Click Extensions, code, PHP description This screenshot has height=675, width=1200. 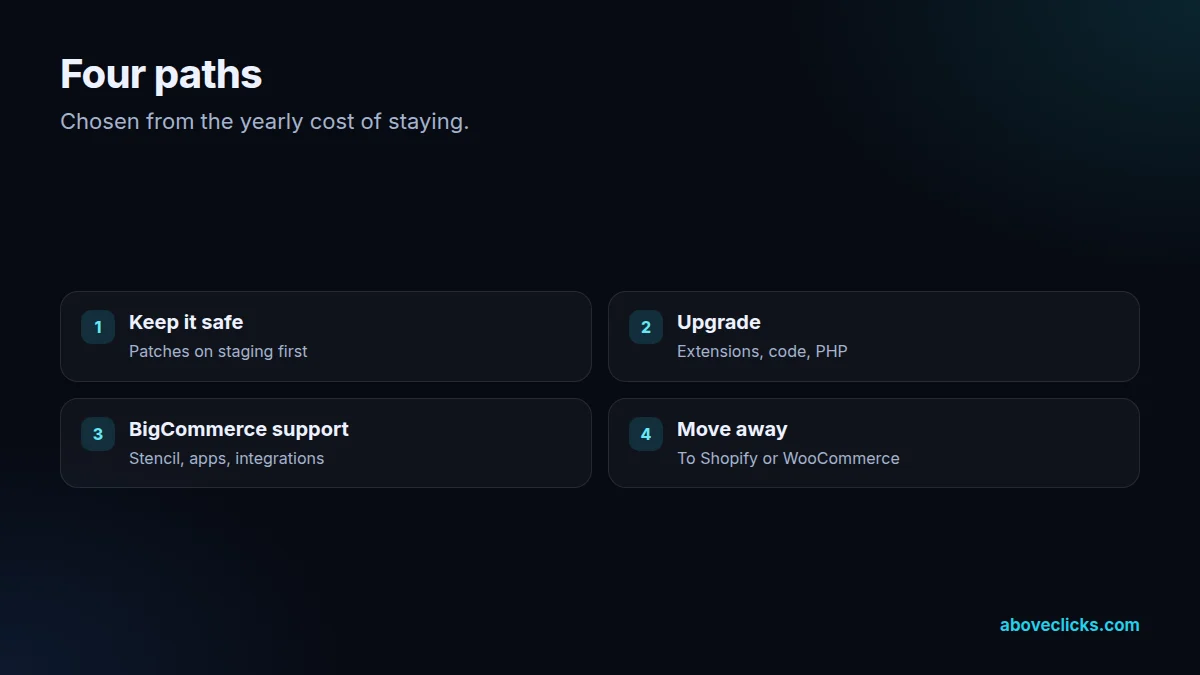pyautogui.click(x=762, y=351)
